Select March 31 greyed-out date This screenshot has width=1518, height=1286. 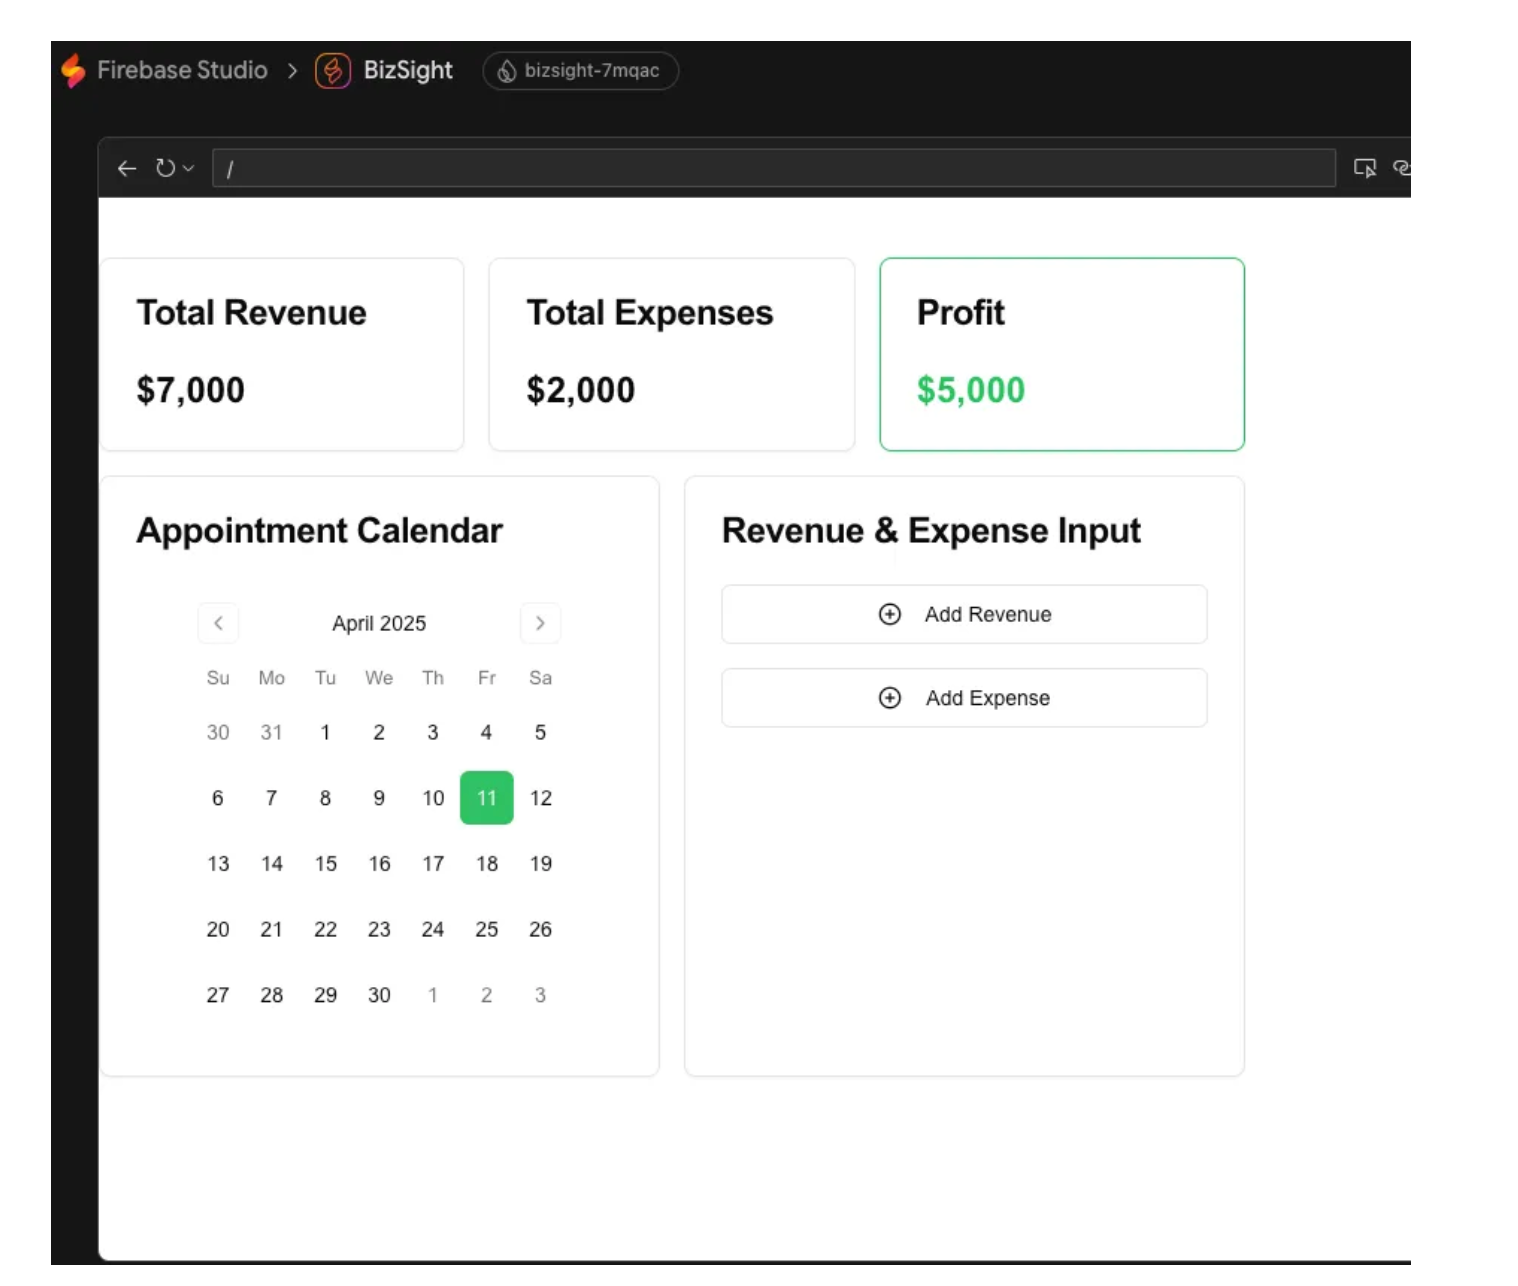(271, 732)
